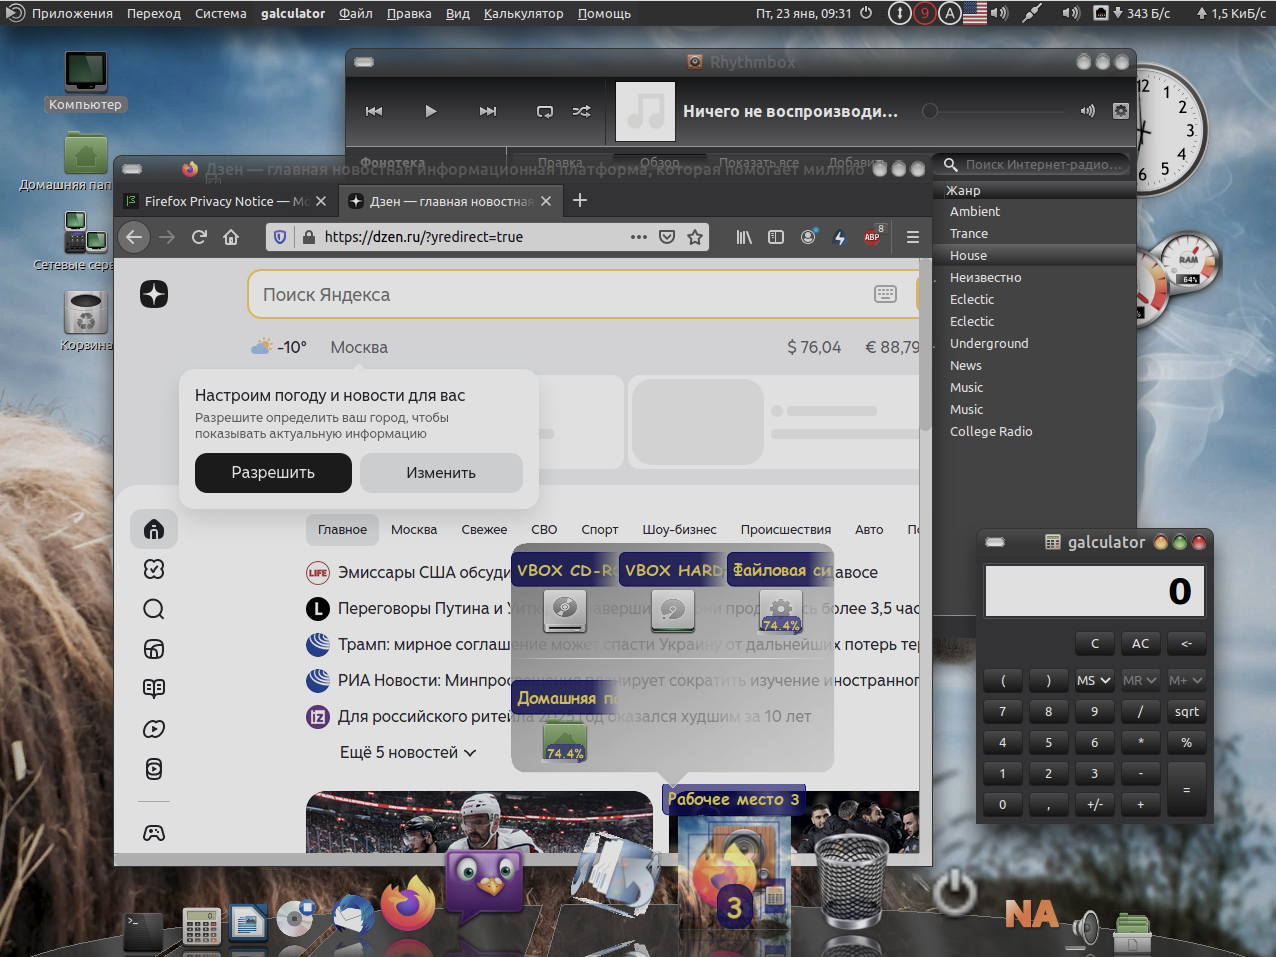This screenshot has height=957, width=1276.
Task: Click the US flag keyboard layout indicator
Action: coord(975,13)
